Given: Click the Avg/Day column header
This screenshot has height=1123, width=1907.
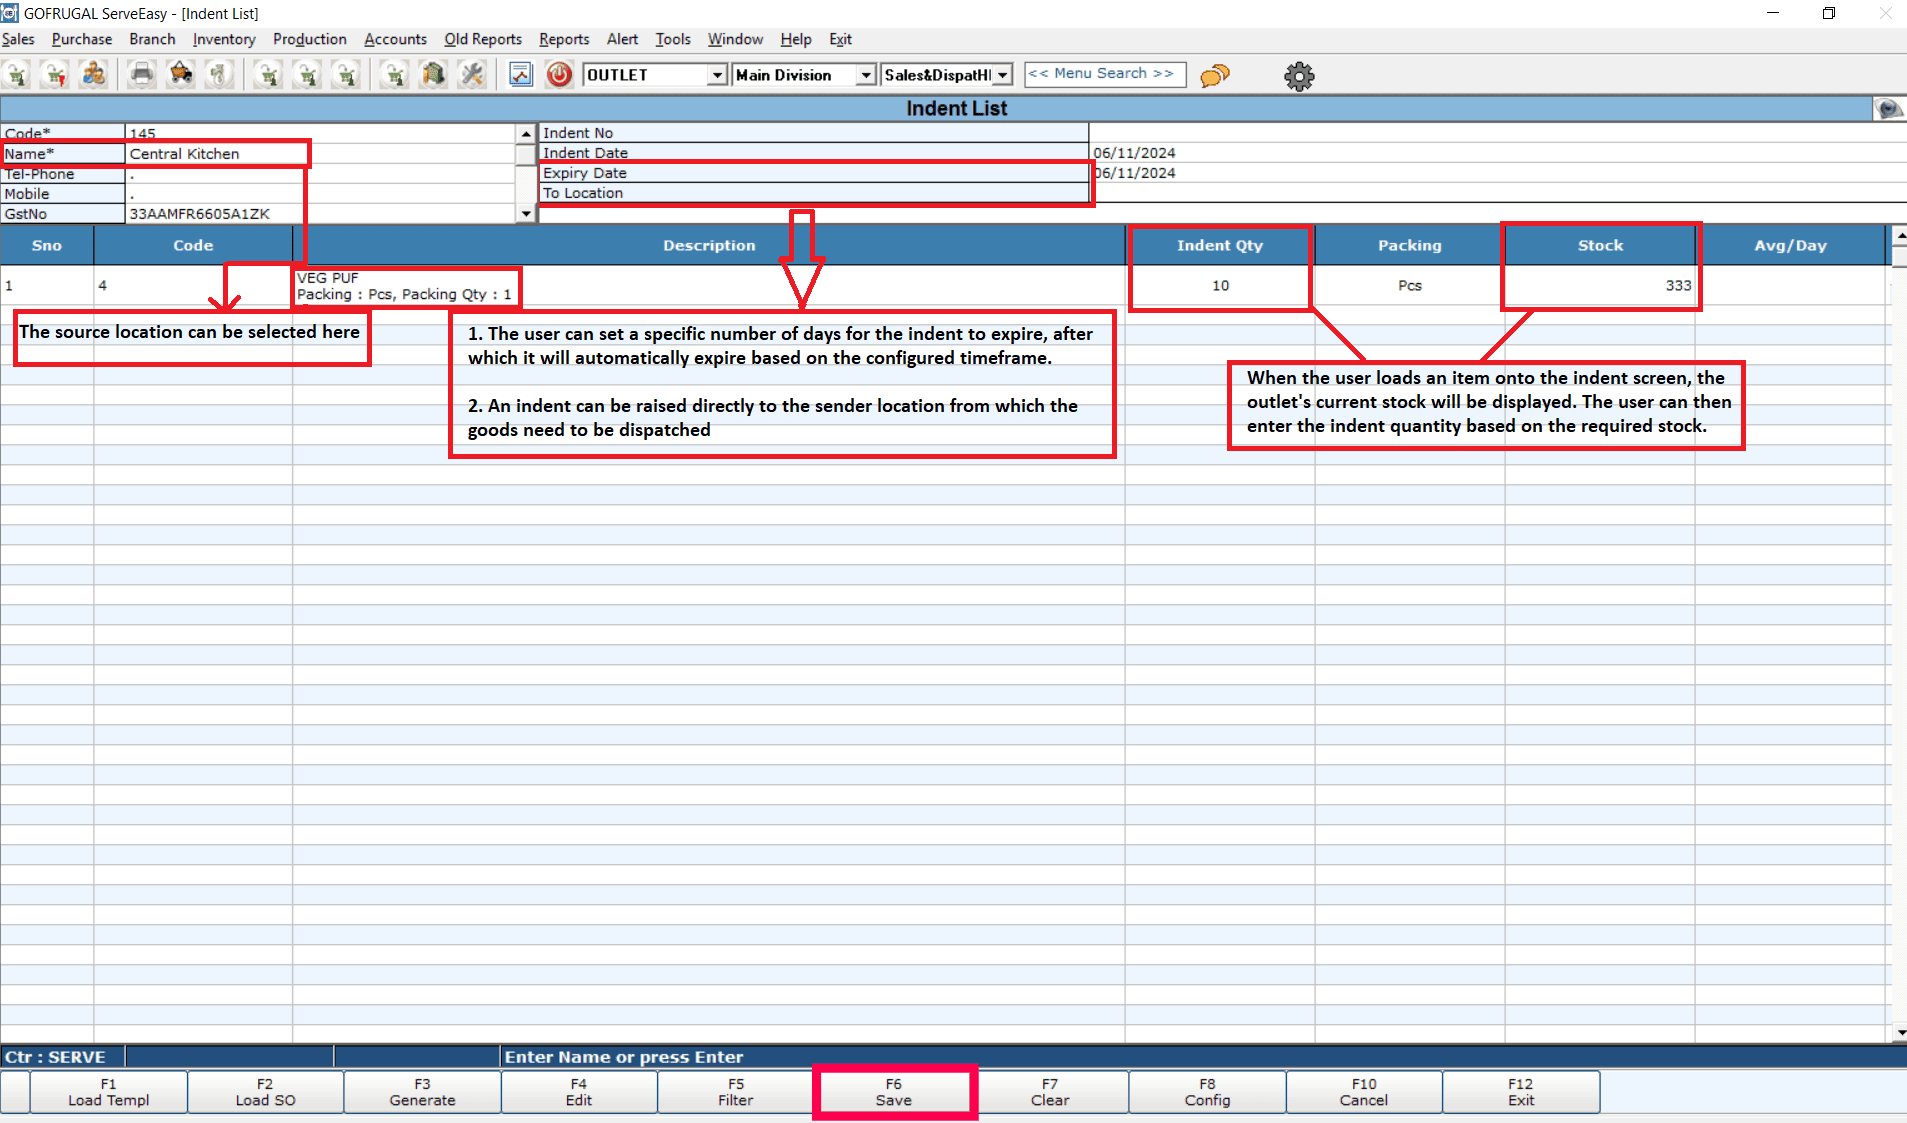Looking at the screenshot, I should click(x=1790, y=245).
